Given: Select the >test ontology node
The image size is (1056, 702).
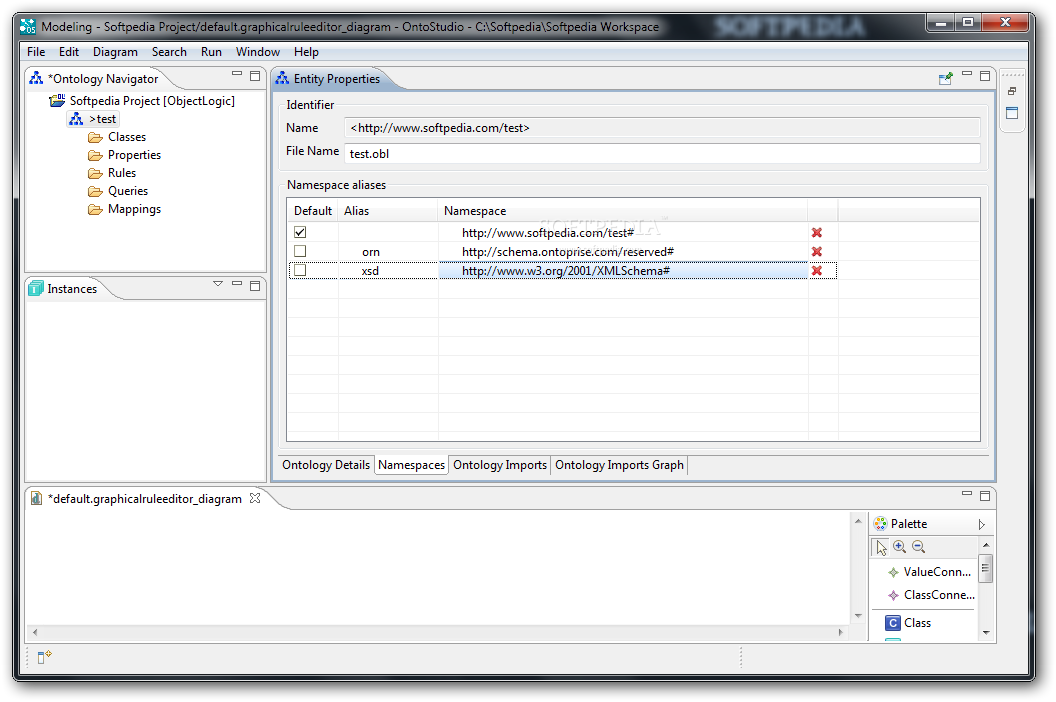Looking at the screenshot, I should [94, 119].
